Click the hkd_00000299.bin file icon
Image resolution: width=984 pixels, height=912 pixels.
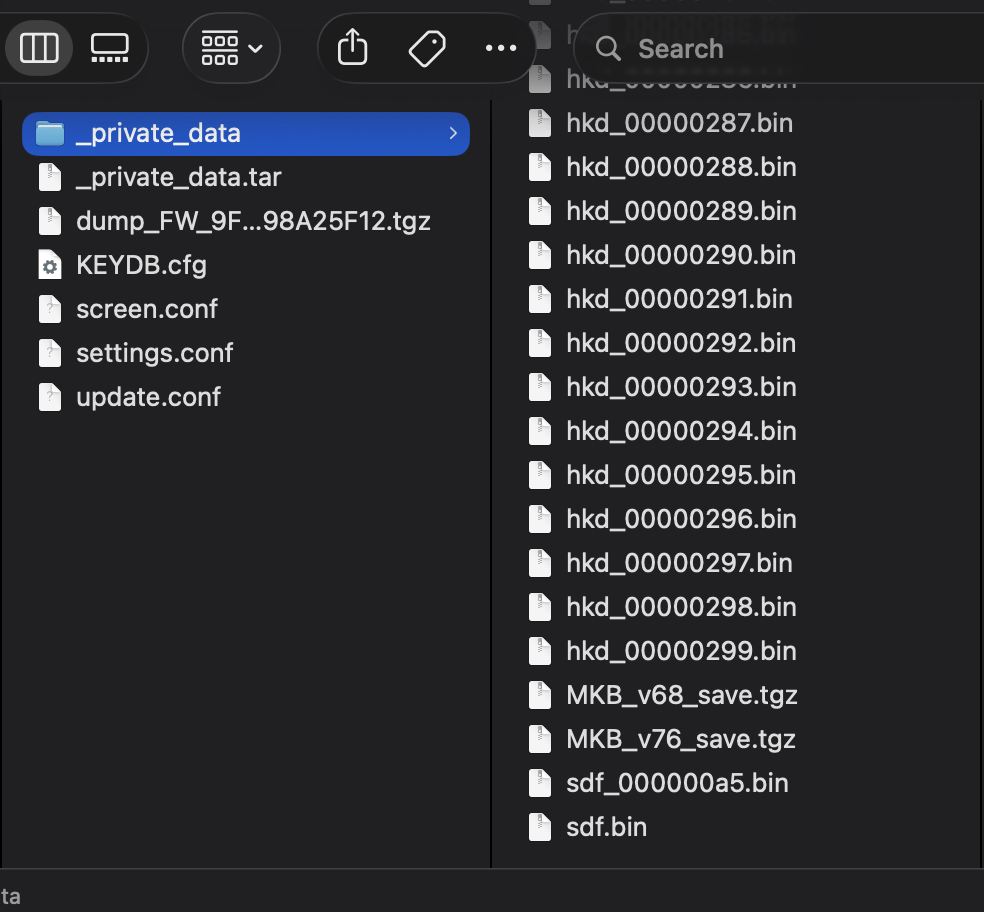tap(540, 651)
